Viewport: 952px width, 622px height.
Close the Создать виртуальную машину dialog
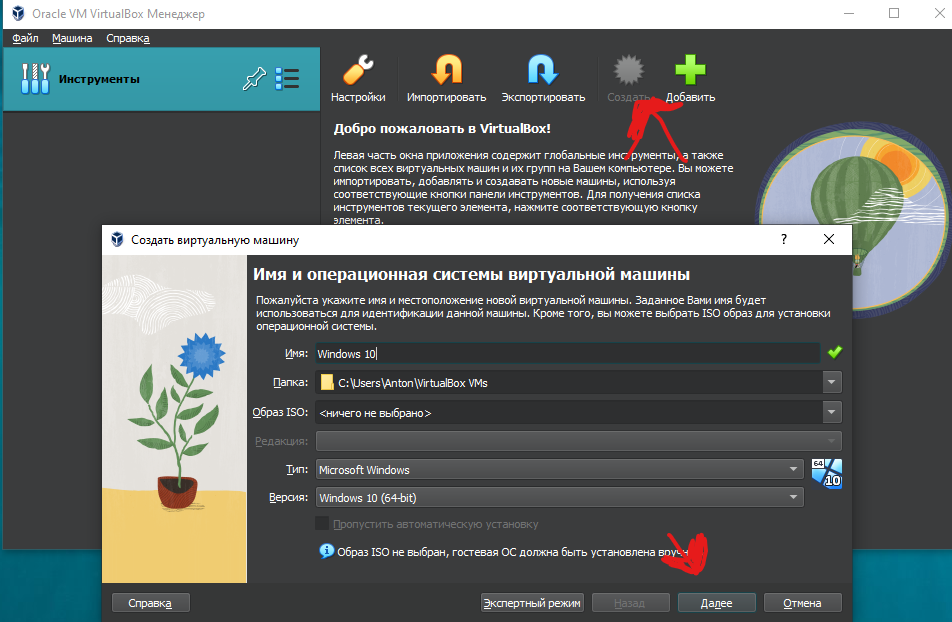click(829, 239)
